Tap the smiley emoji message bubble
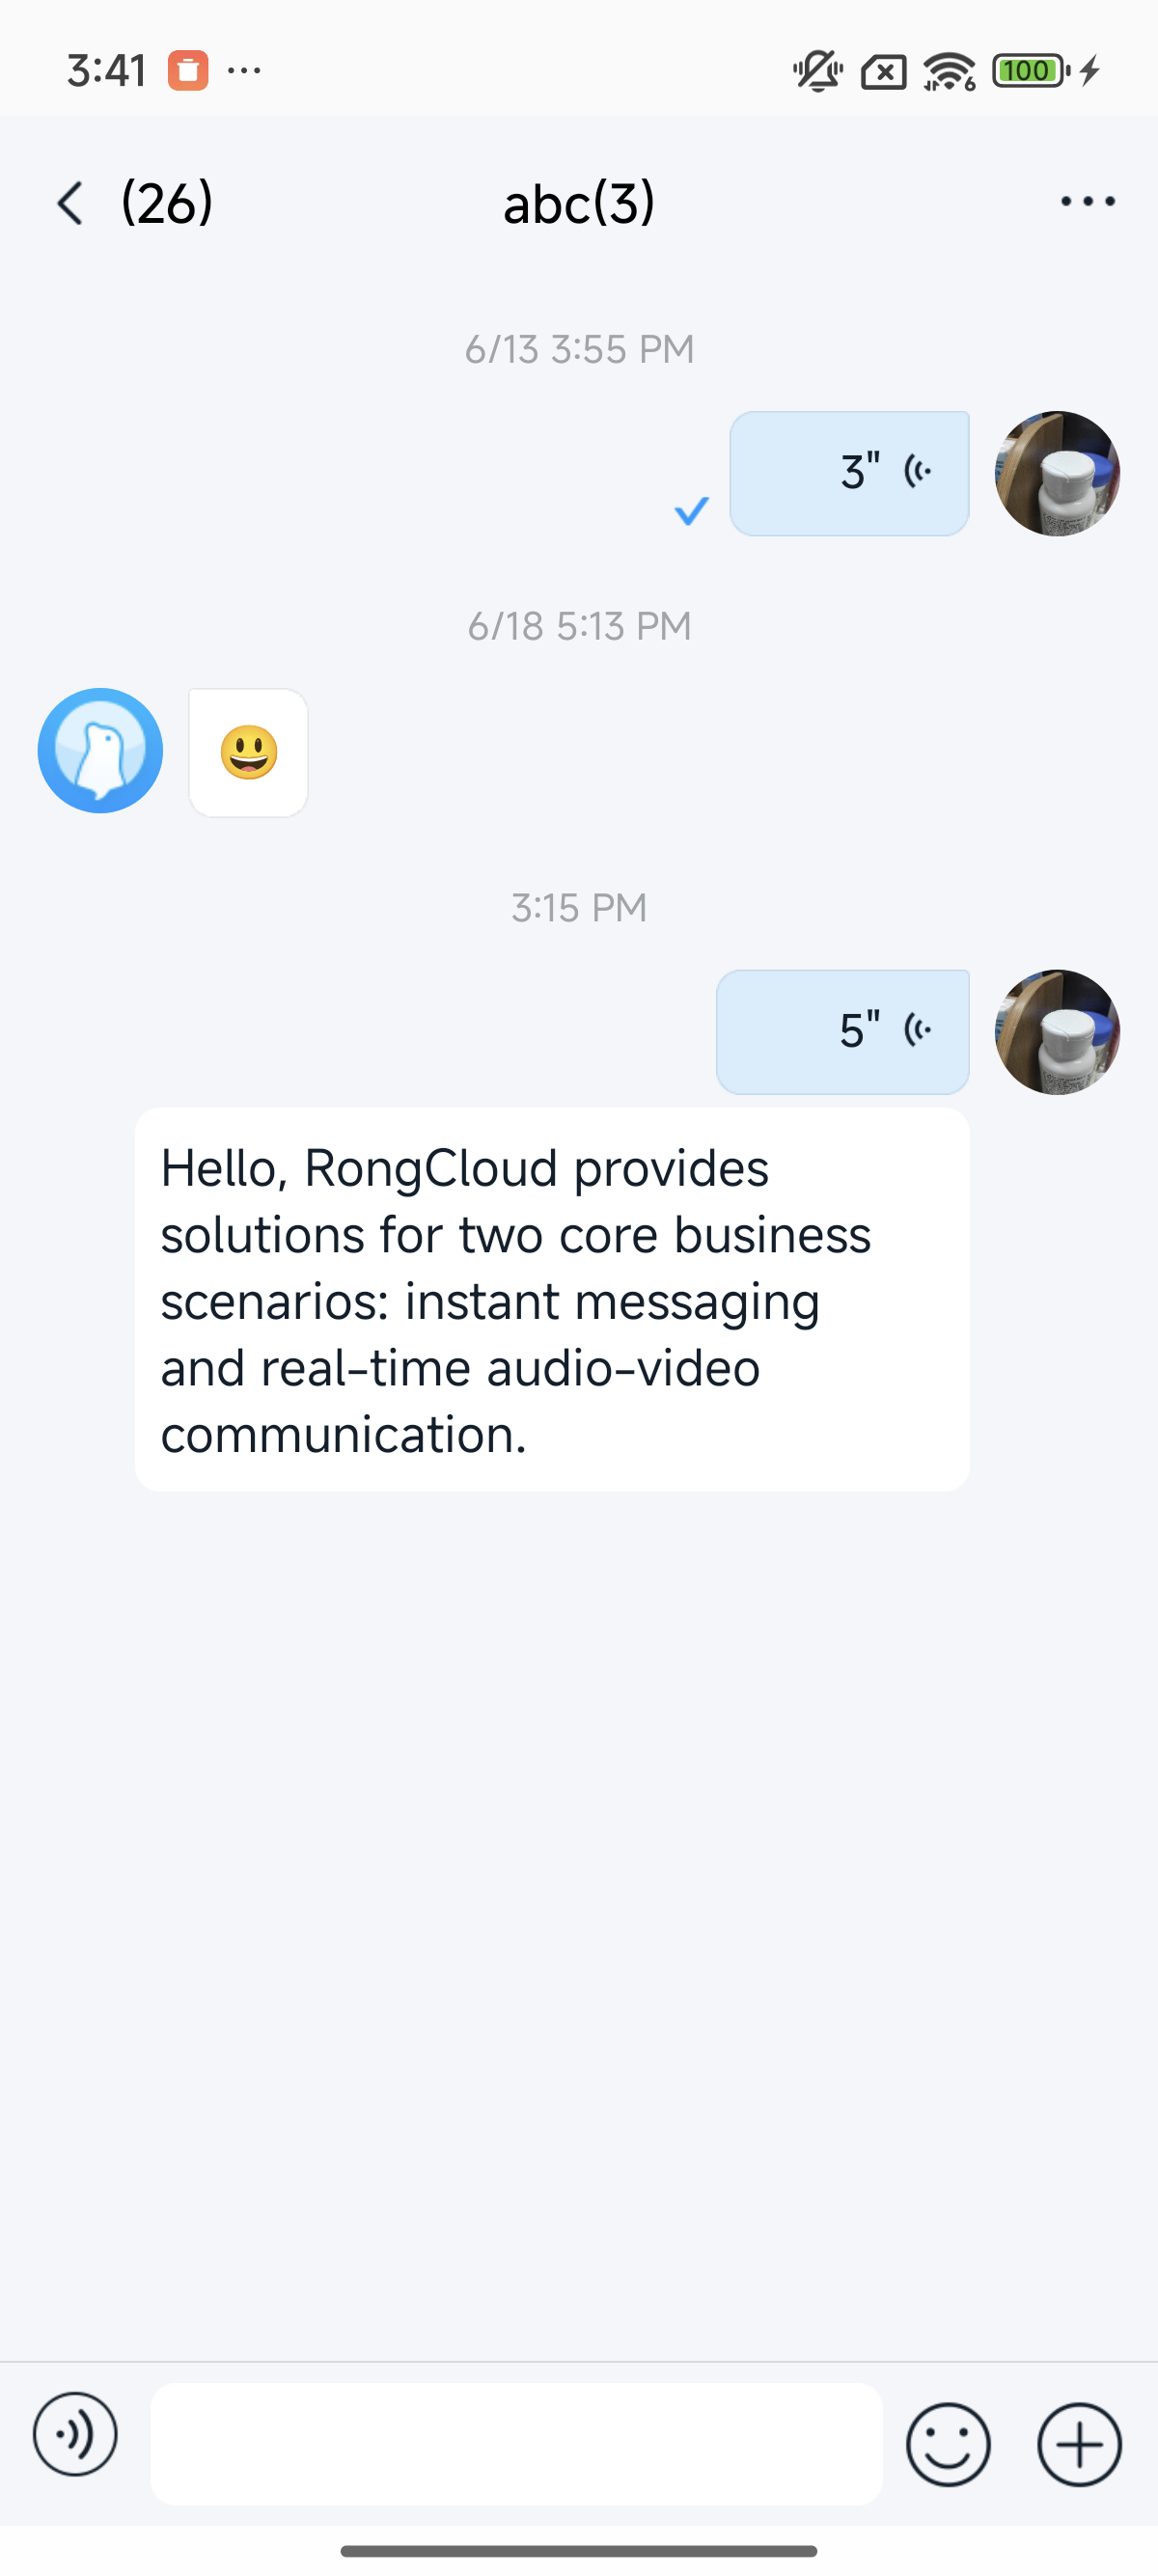1158x2576 pixels. tap(248, 752)
